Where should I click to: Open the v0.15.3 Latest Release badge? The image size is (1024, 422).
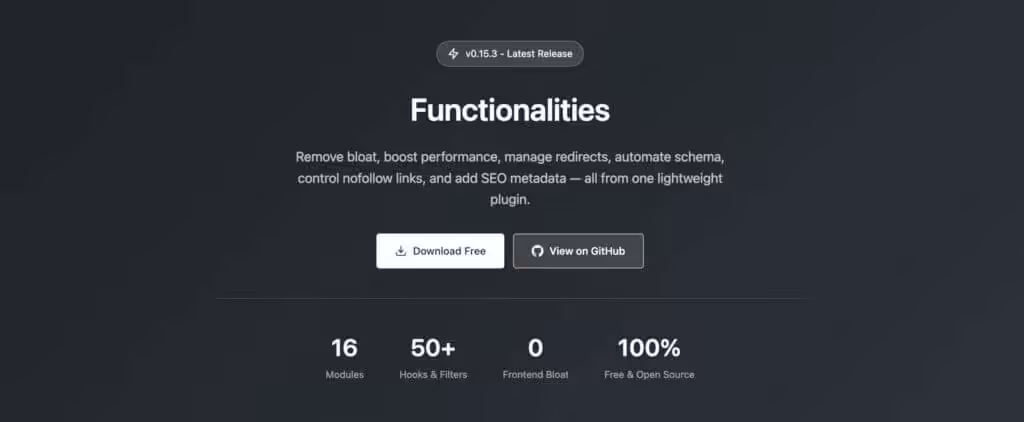point(510,54)
